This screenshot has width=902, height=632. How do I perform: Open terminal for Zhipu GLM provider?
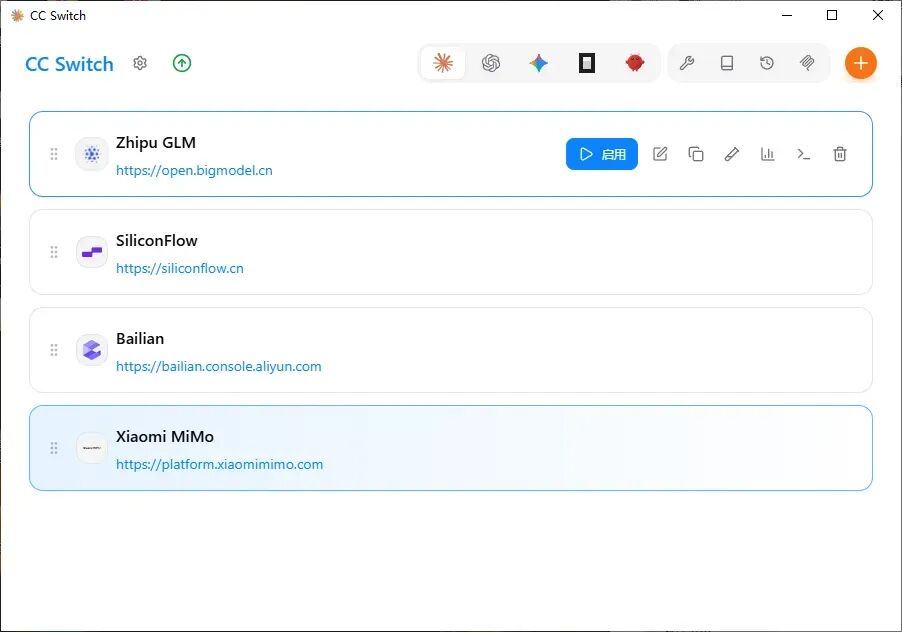804,154
